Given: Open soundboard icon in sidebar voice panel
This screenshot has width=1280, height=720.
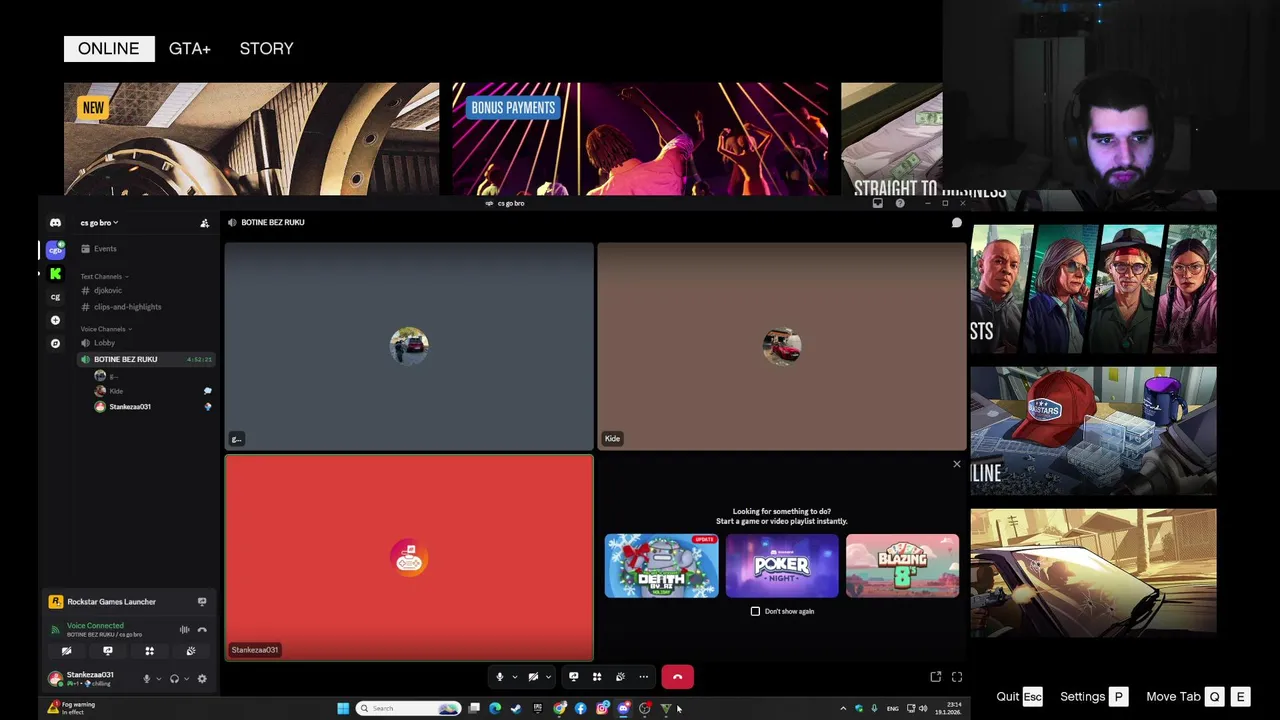Looking at the screenshot, I should (x=191, y=651).
